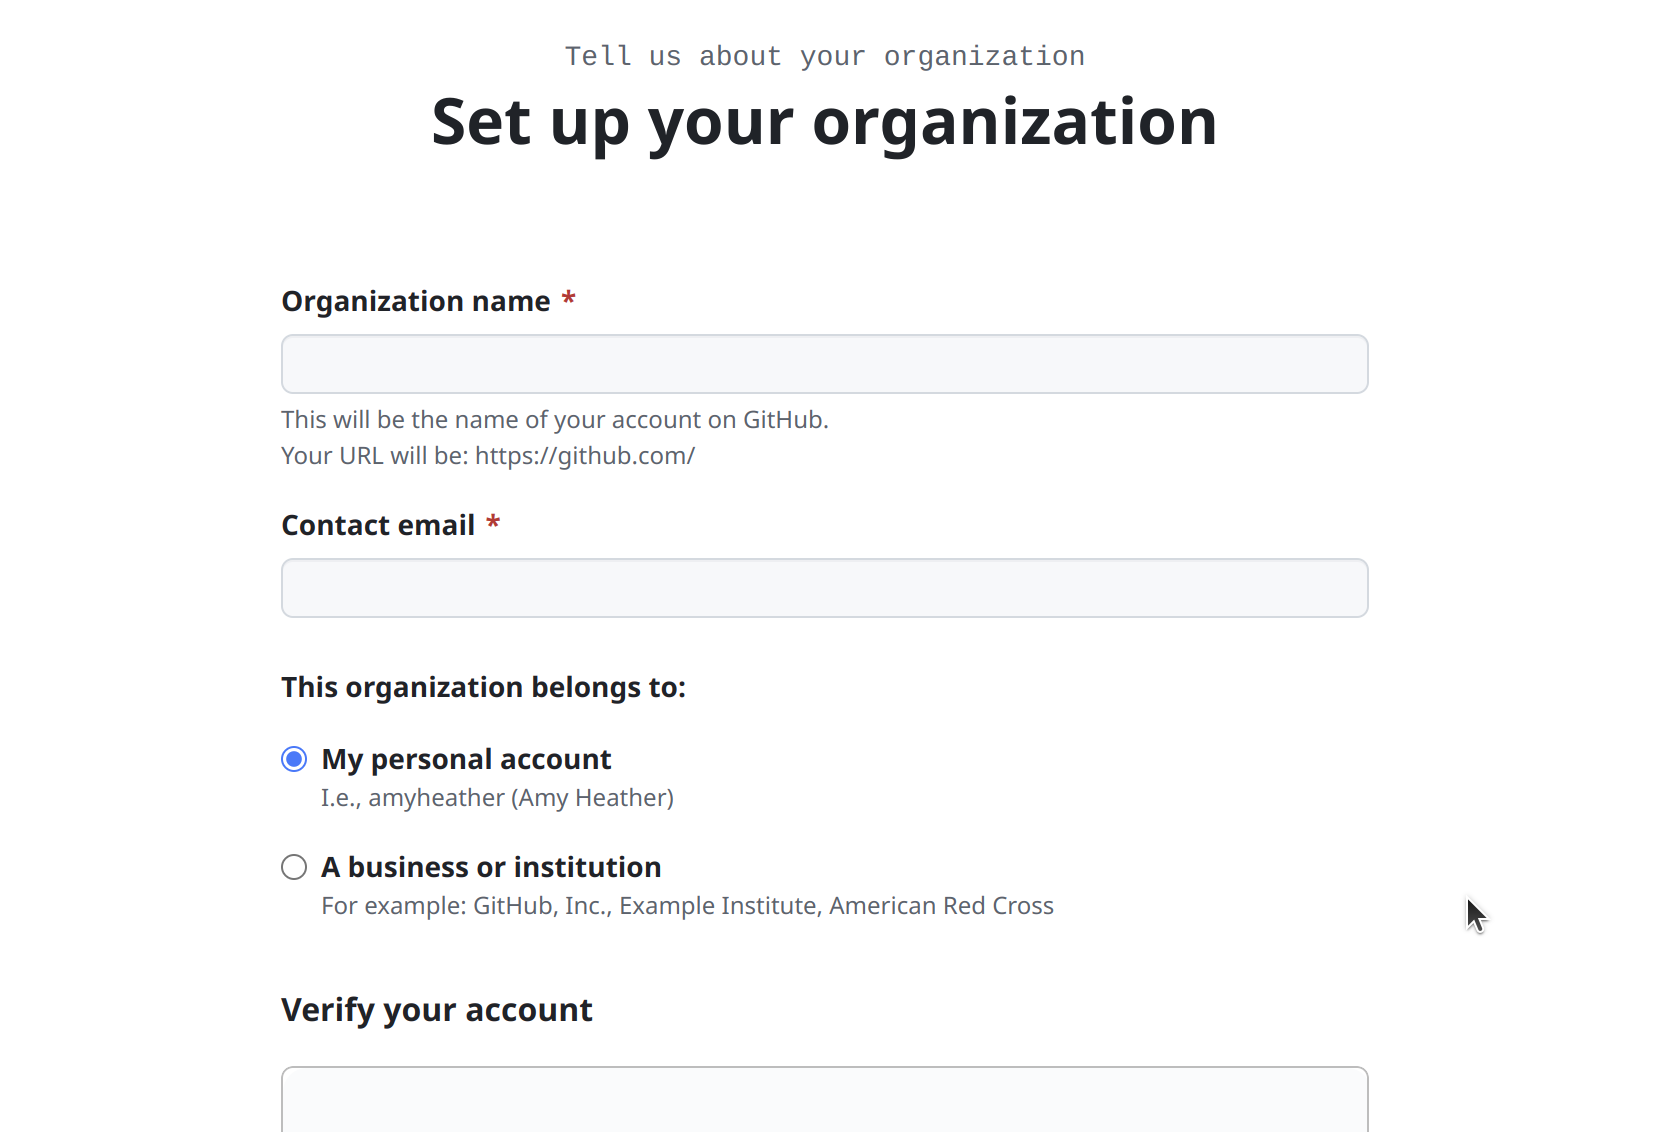Click the red asterisk beside Organization name
The image size is (1659, 1132).
568,300
